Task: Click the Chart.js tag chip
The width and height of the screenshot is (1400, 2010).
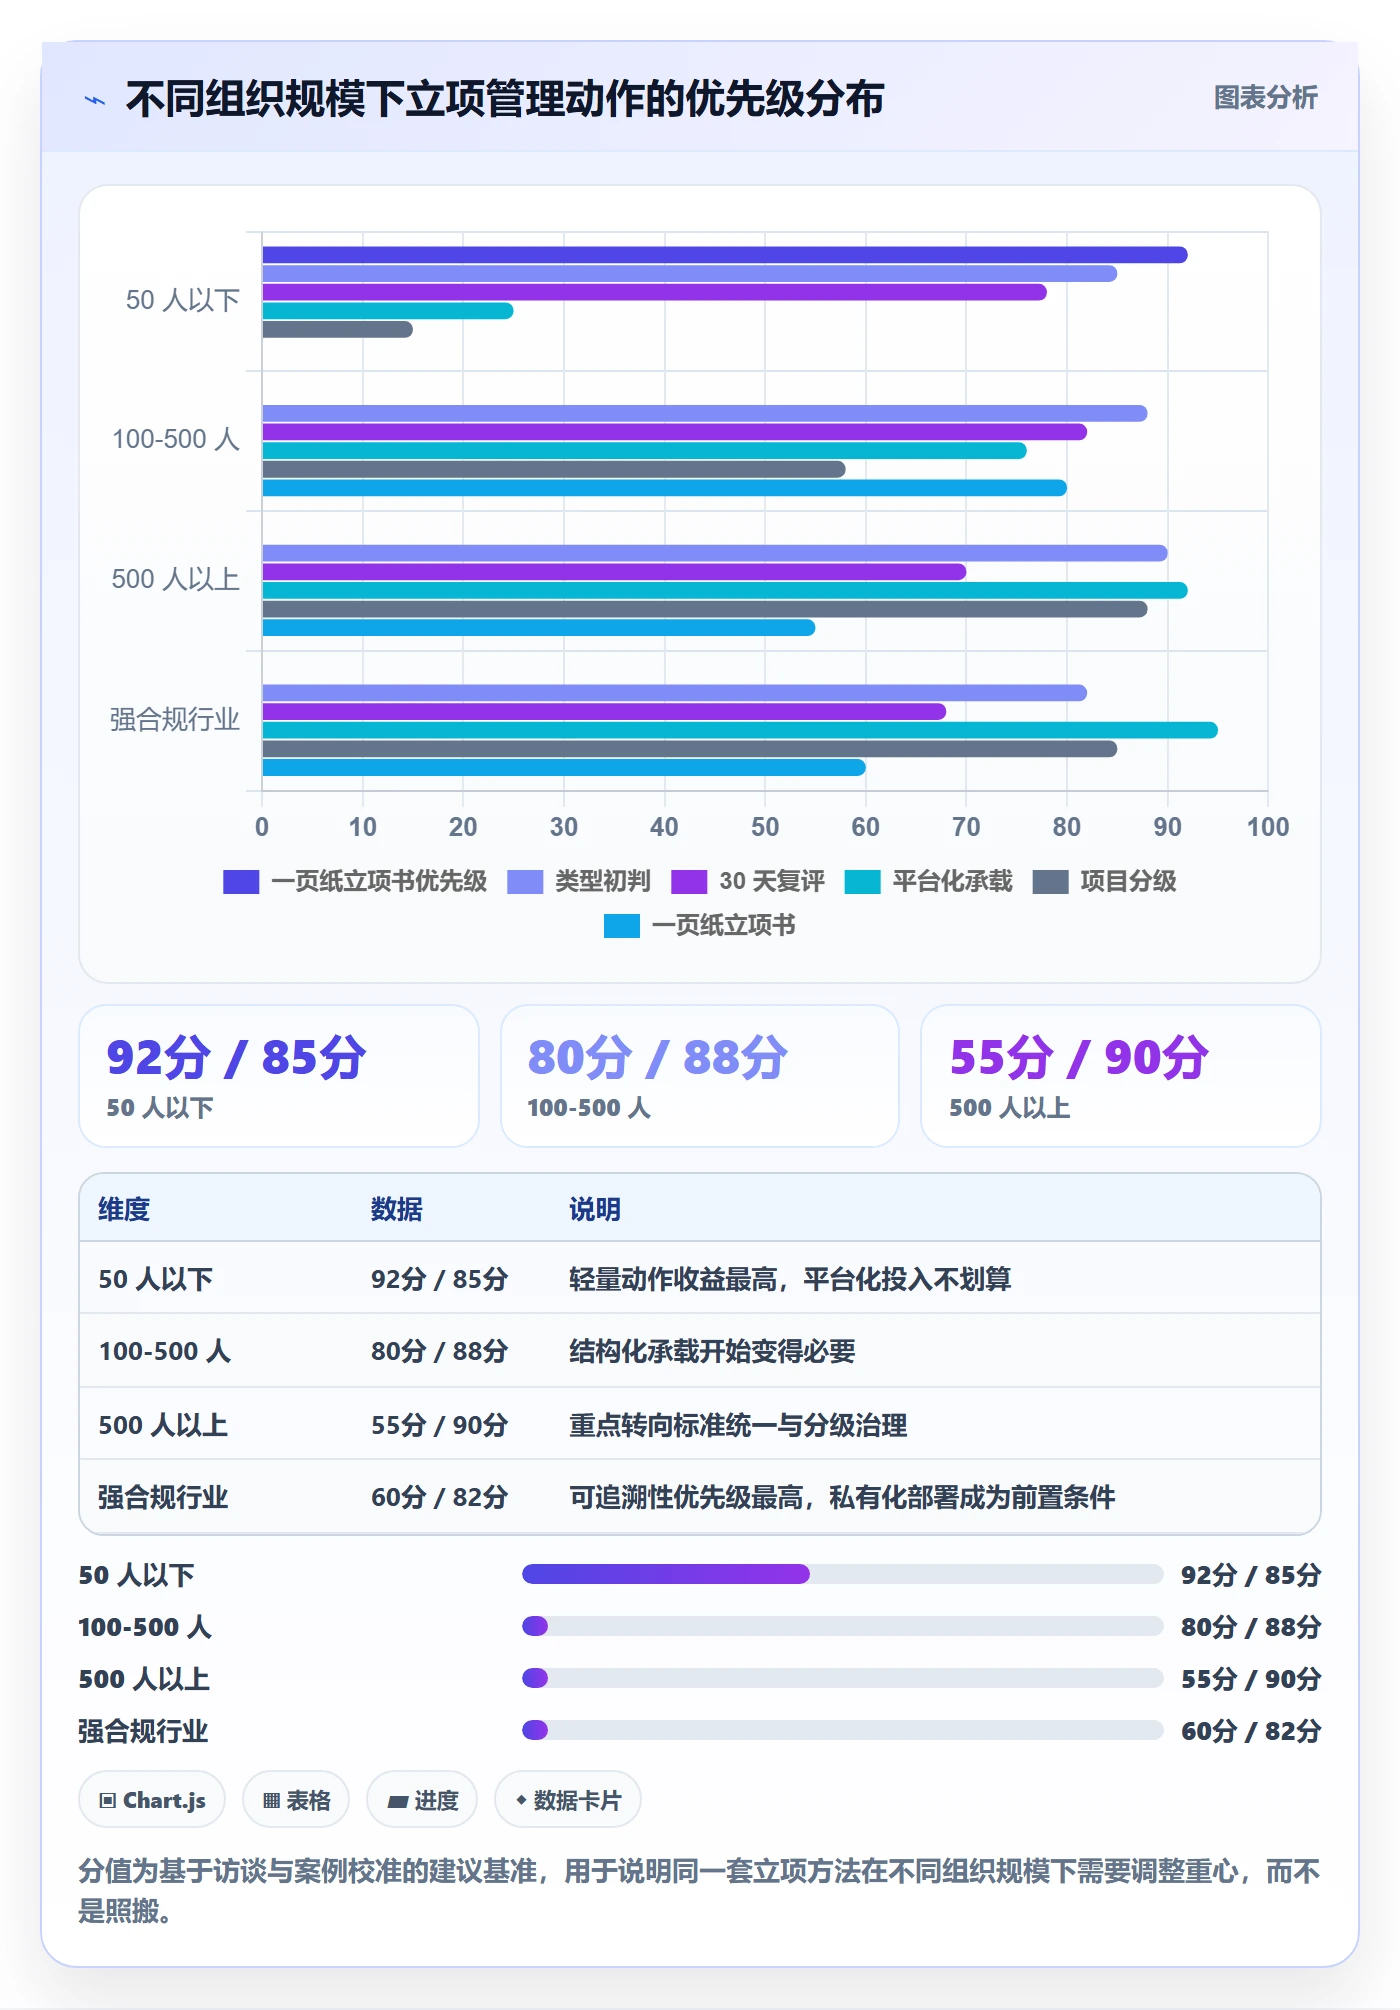Action: (x=152, y=1800)
